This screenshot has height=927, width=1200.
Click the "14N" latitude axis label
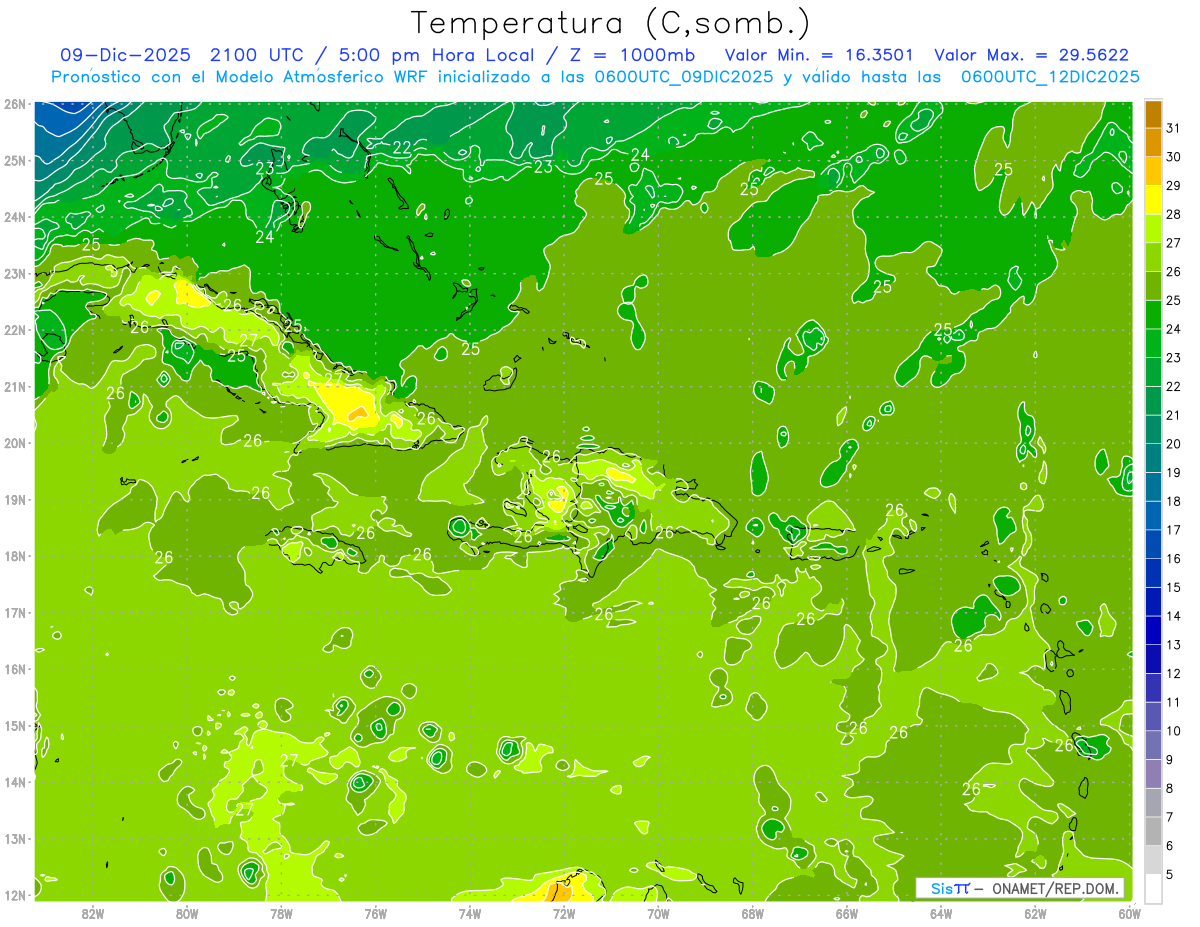click(x=14, y=782)
